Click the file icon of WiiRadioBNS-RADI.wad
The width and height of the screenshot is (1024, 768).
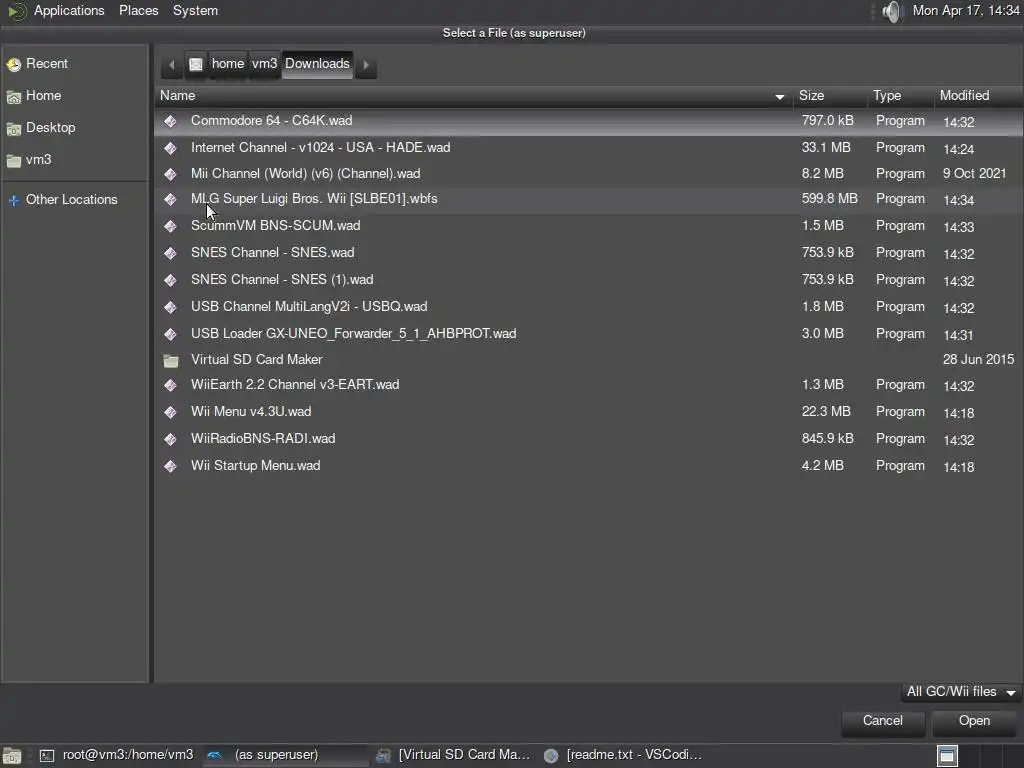point(170,440)
